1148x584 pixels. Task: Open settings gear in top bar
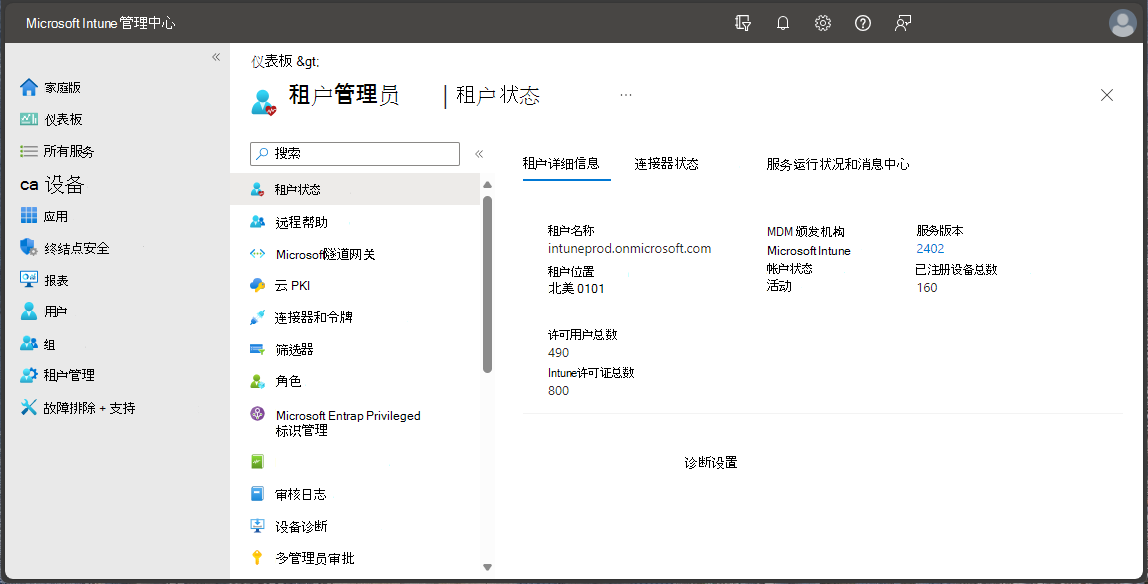(x=823, y=23)
